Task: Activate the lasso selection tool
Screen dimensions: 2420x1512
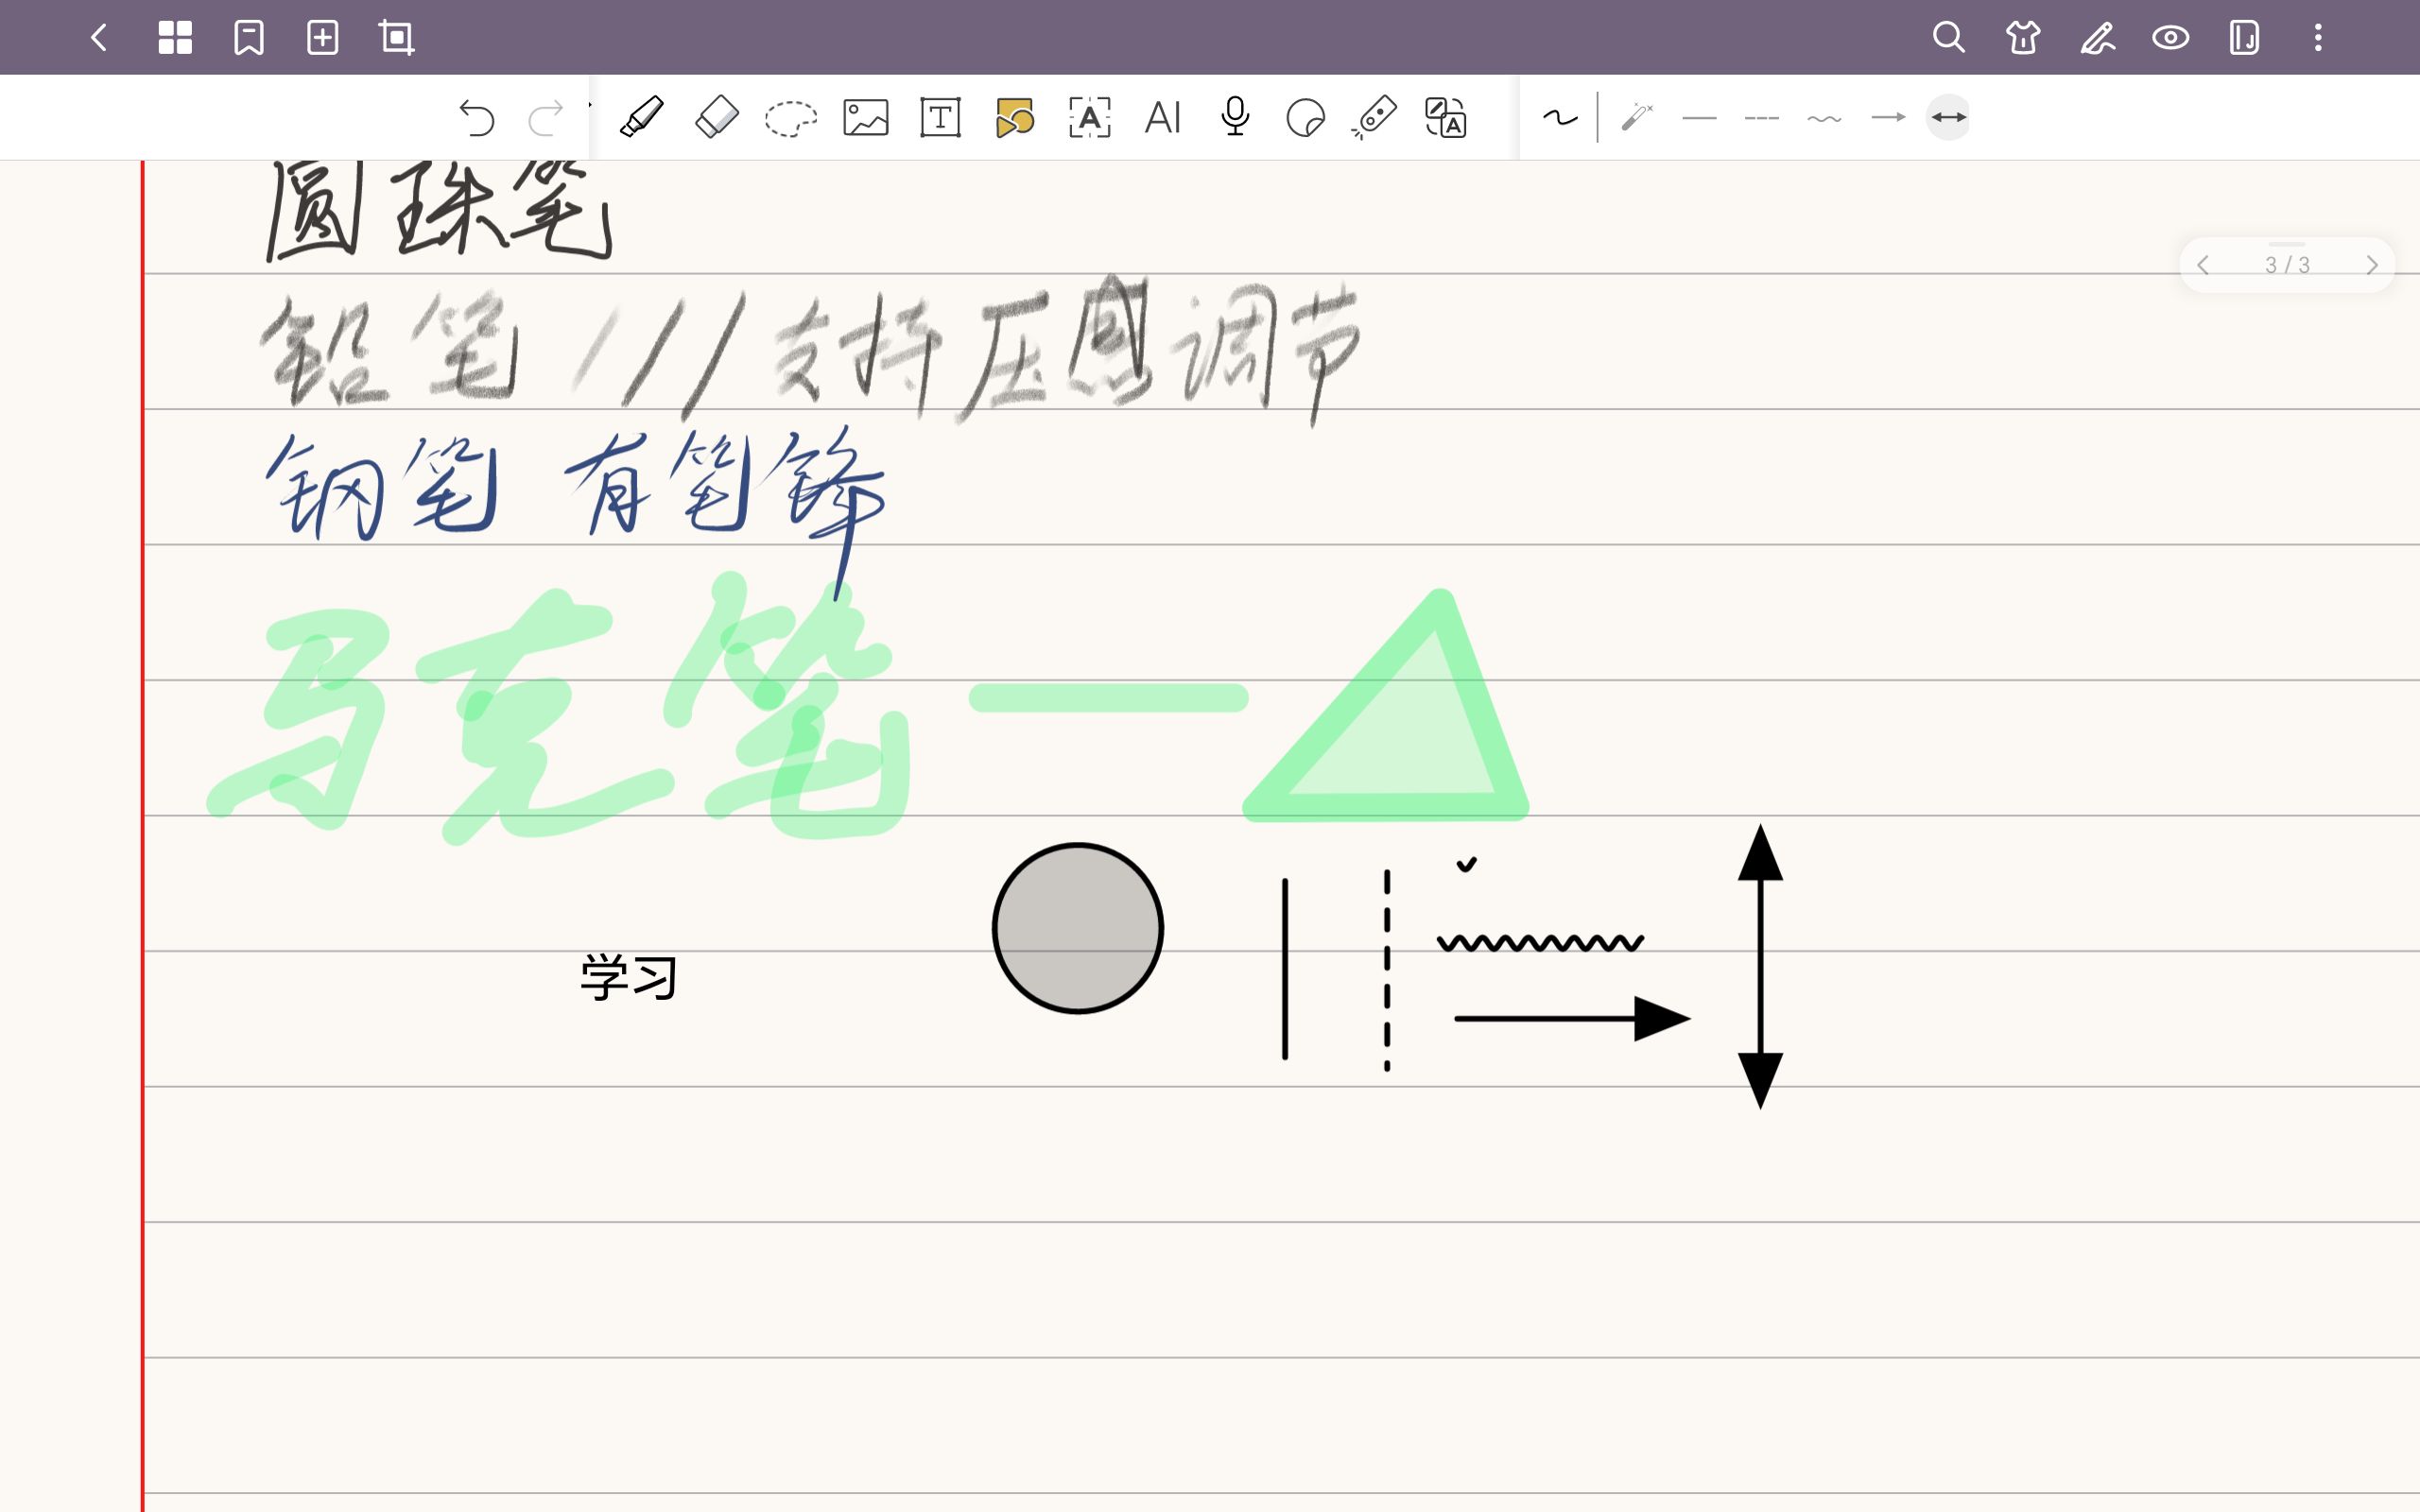Action: coord(790,117)
